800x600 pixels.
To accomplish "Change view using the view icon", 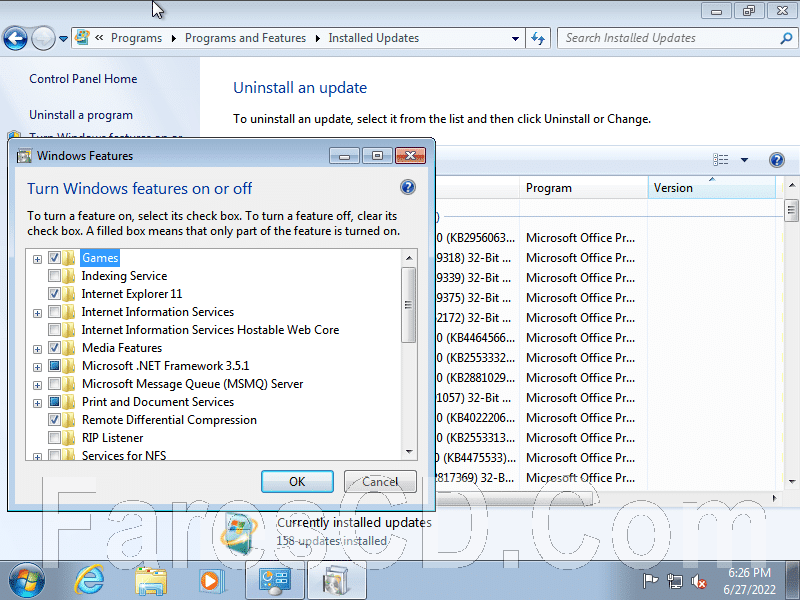I will click(x=720, y=160).
